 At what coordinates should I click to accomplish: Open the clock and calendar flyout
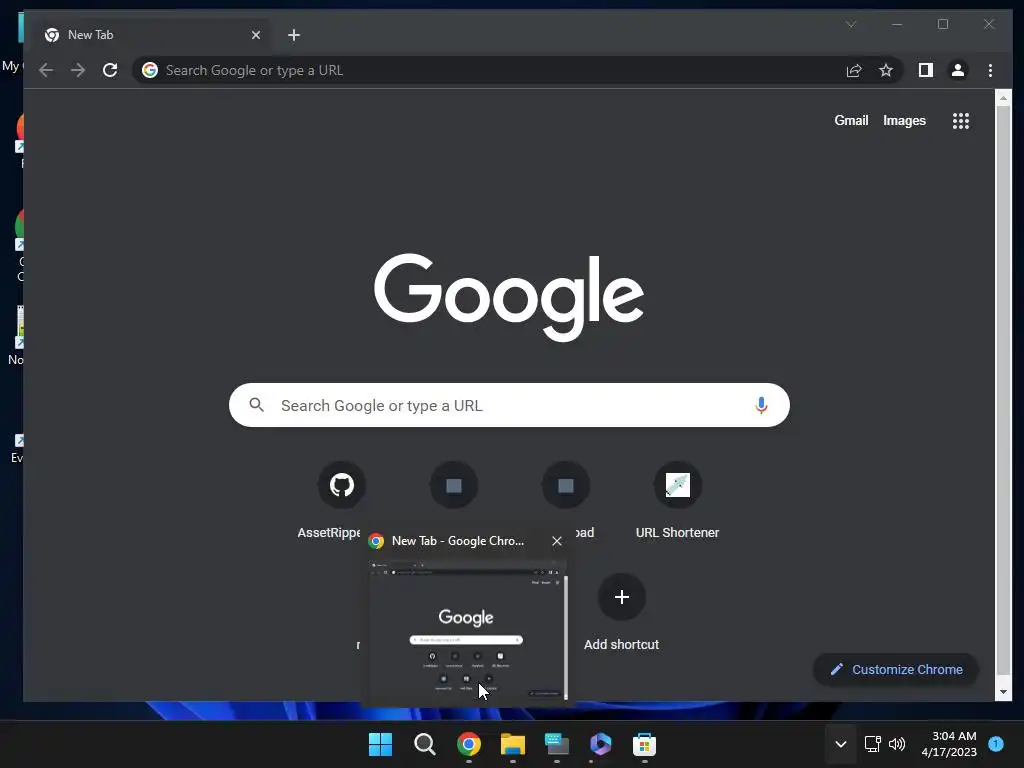coord(949,744)
